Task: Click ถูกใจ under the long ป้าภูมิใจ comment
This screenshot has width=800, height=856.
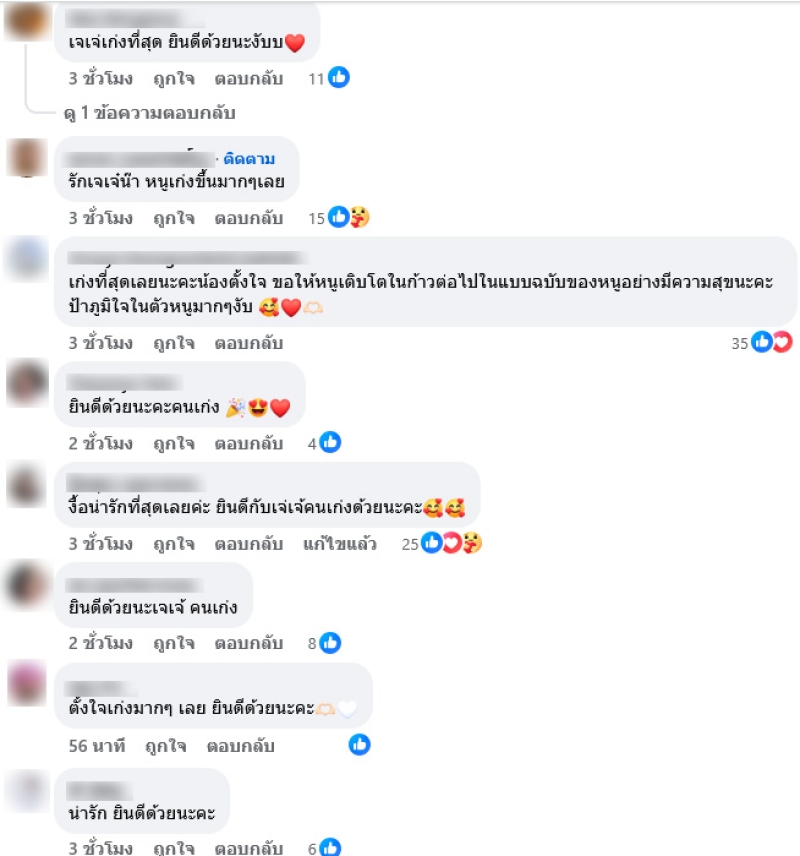Action: click(174, 343)
